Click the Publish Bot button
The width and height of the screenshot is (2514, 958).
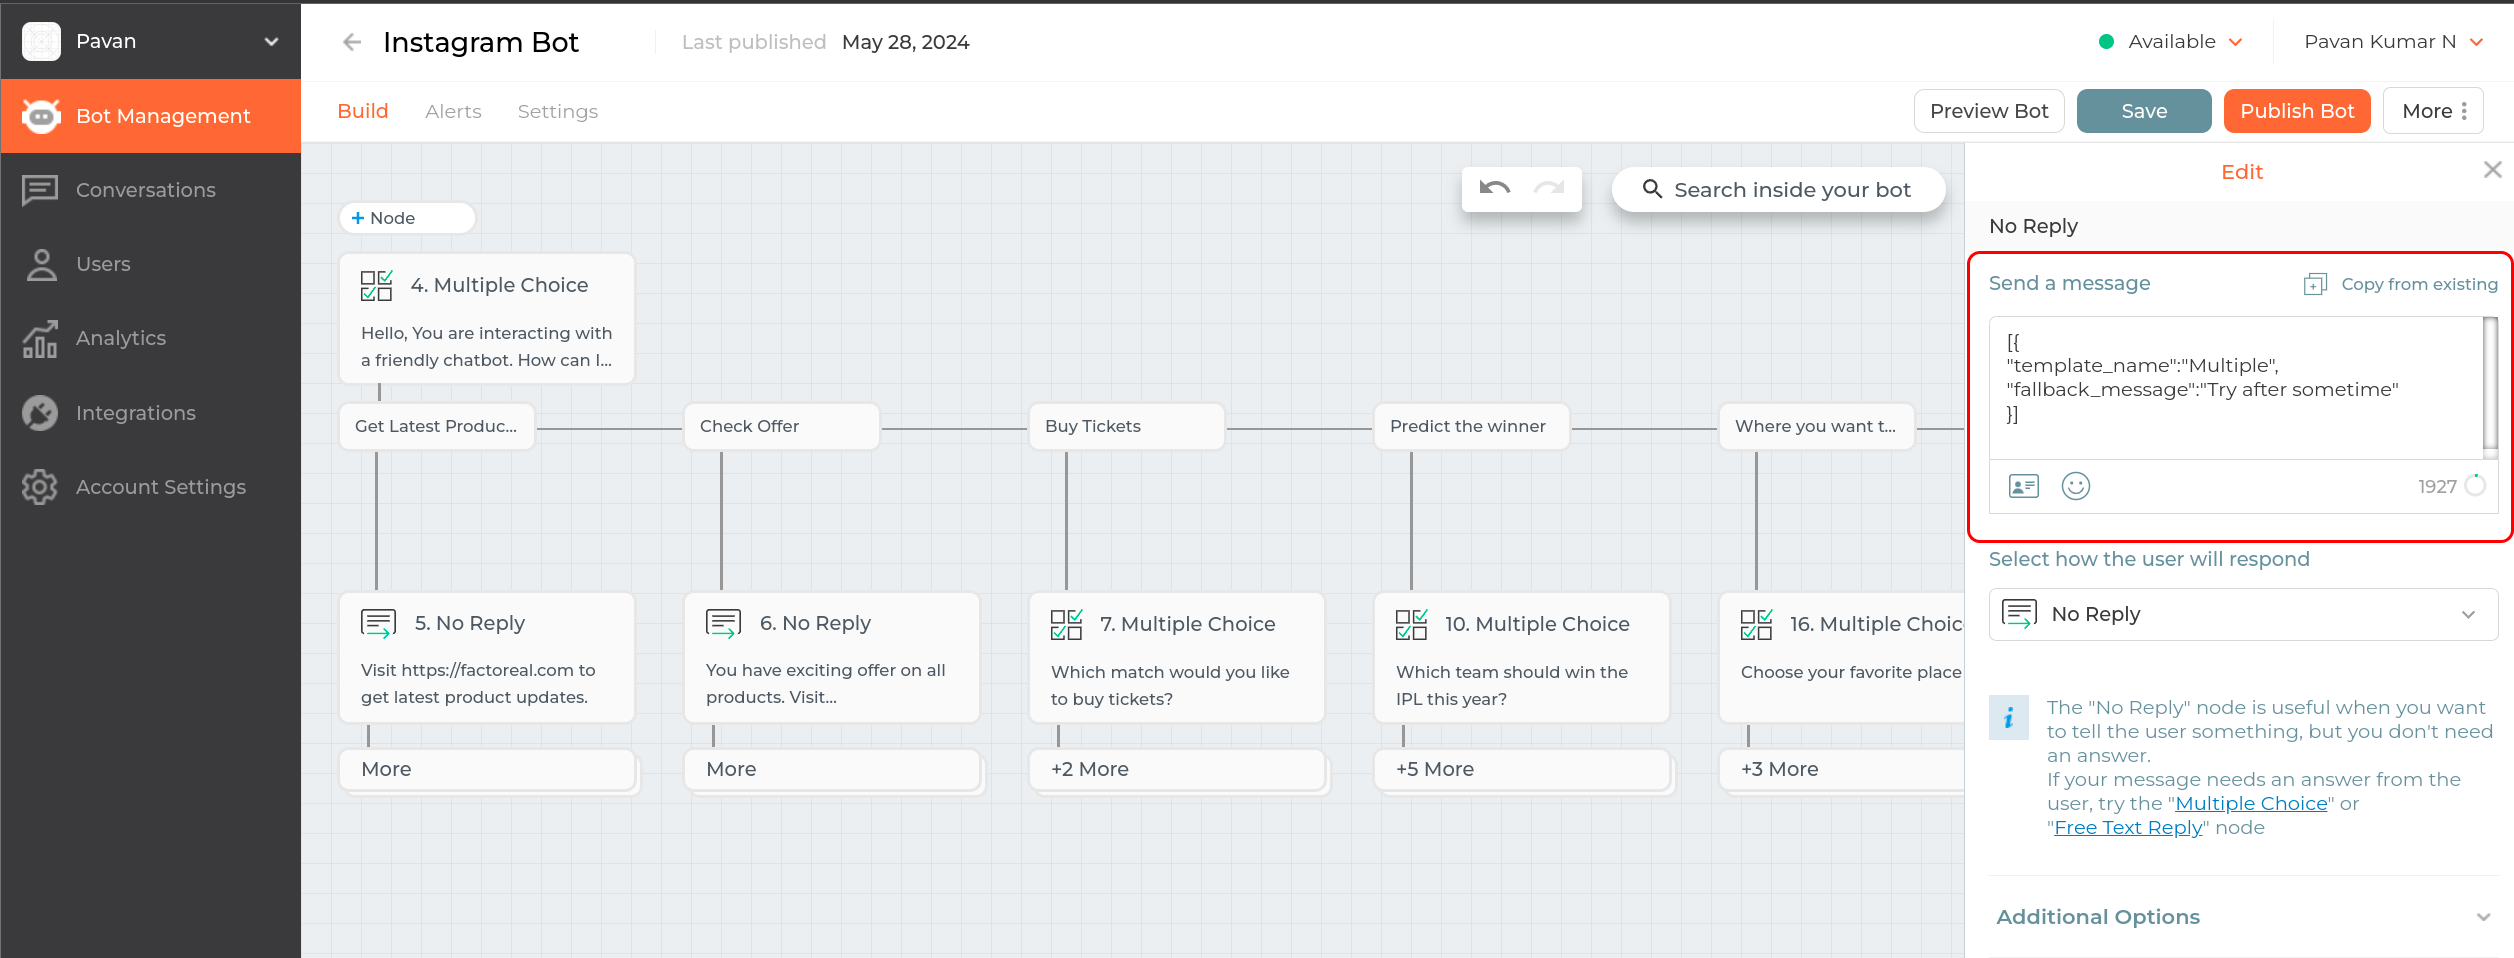[2296, 111]
